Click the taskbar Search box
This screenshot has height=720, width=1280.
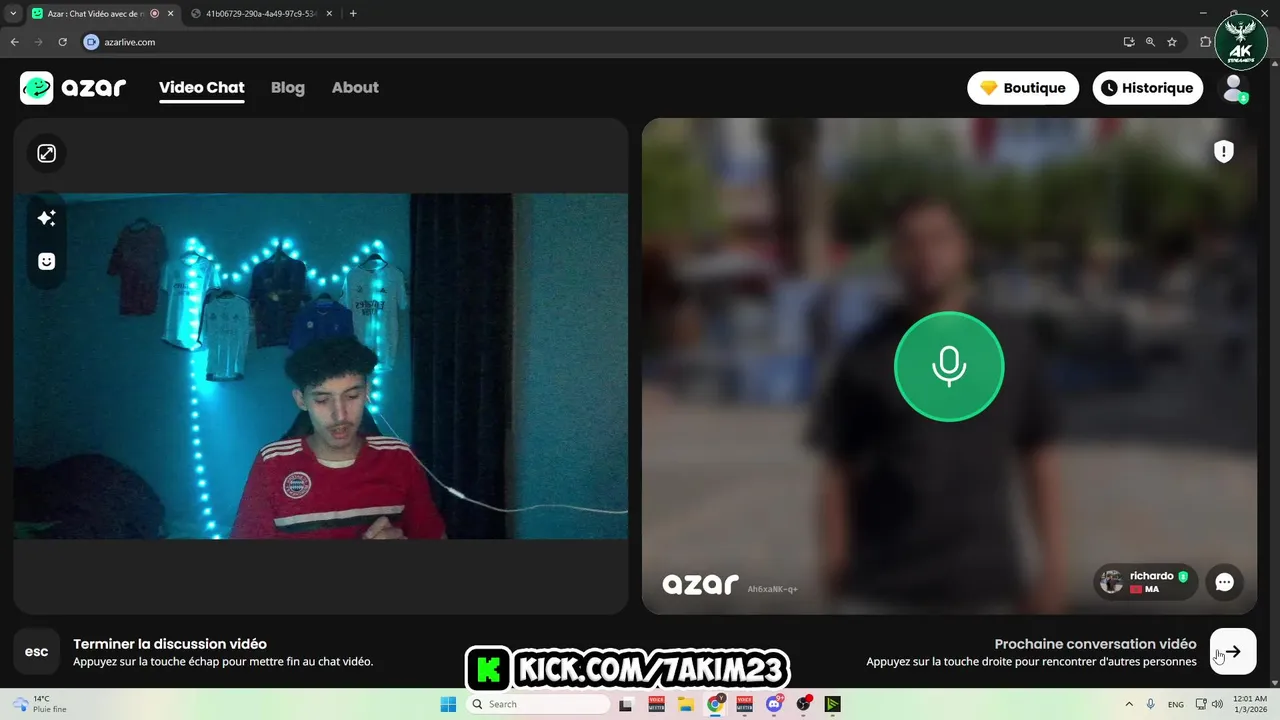point(538,704)
